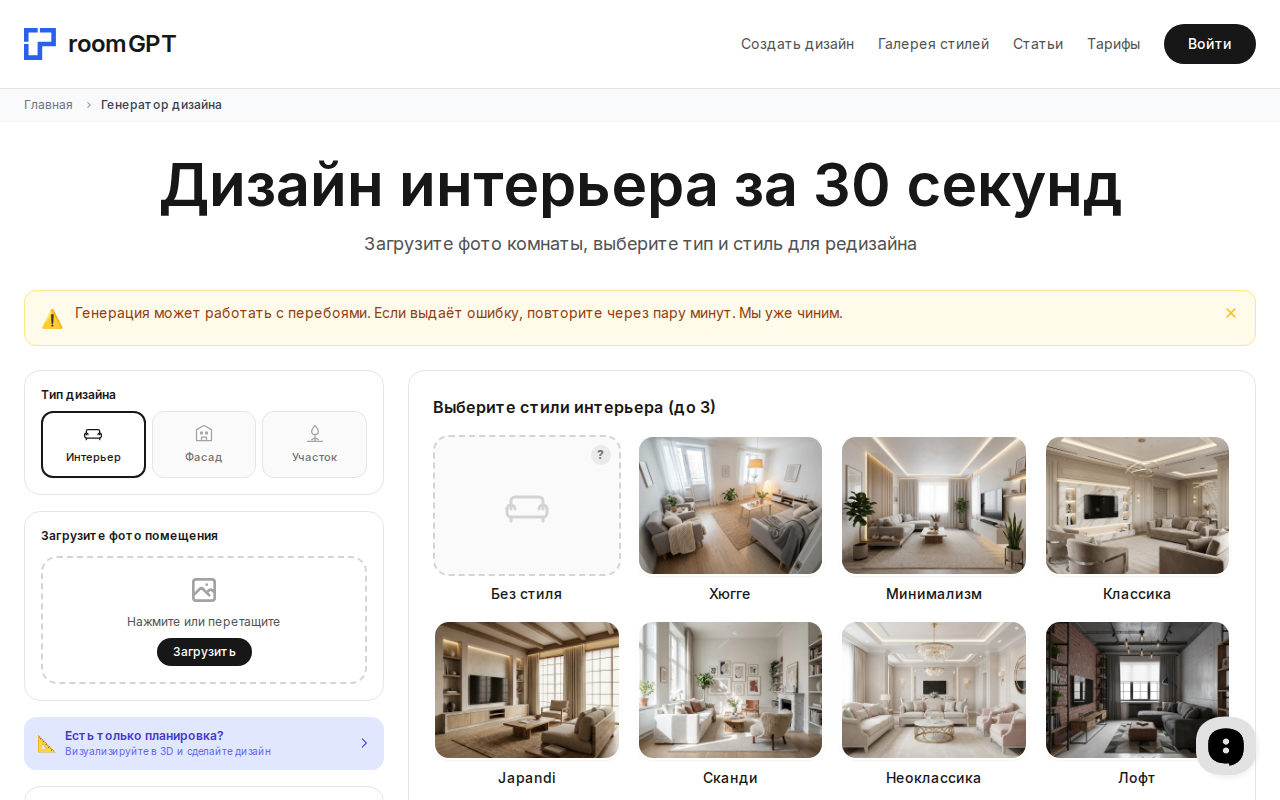1280x800 pixels.
Task: Dismiss the yellow warning banner
Action: point(1231,312)
